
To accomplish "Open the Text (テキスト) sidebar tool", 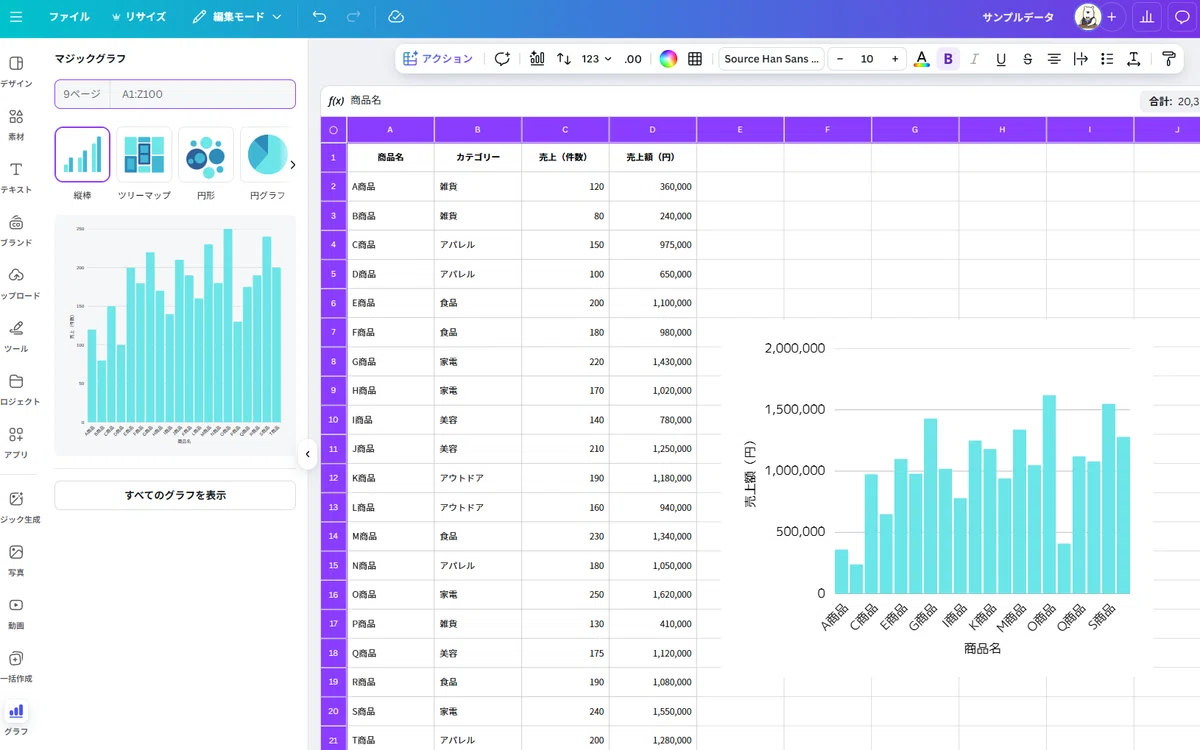I will [16, 177].
